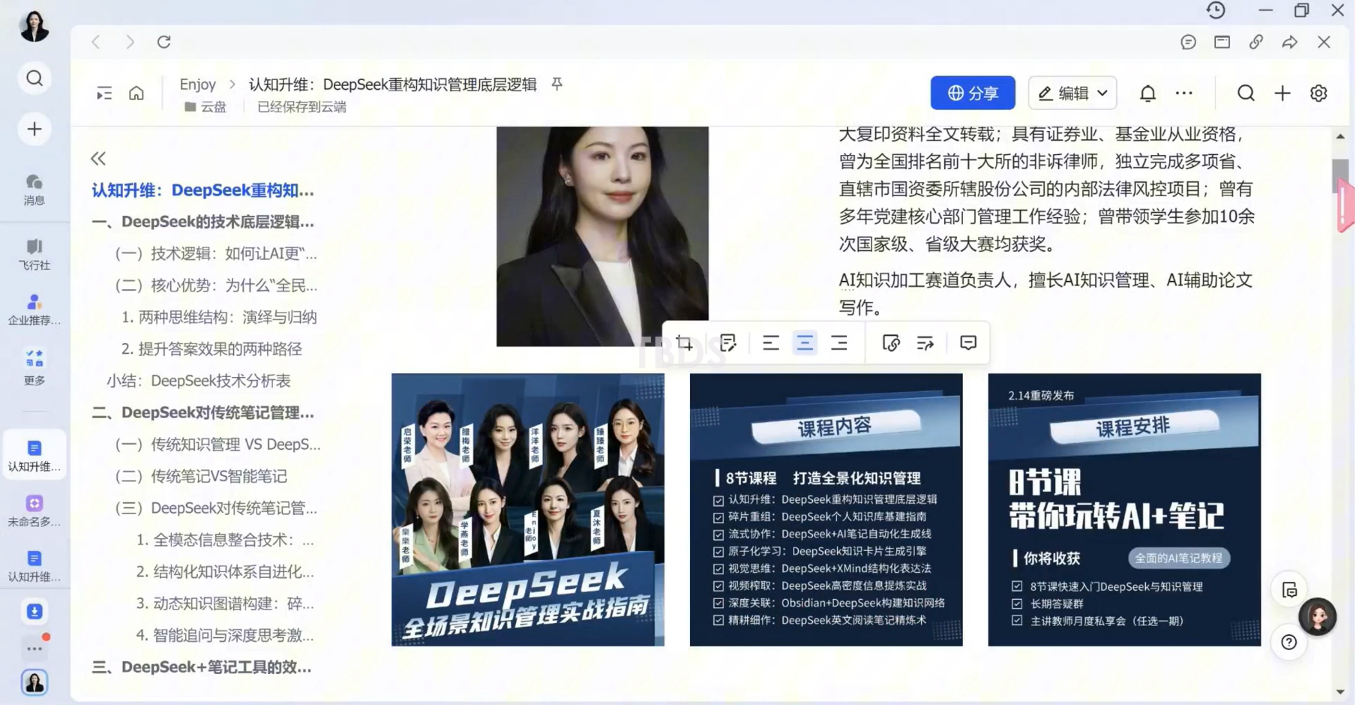Toggle the outline sidebar menu icon
1355x705 pixels.
click(104, 93)
